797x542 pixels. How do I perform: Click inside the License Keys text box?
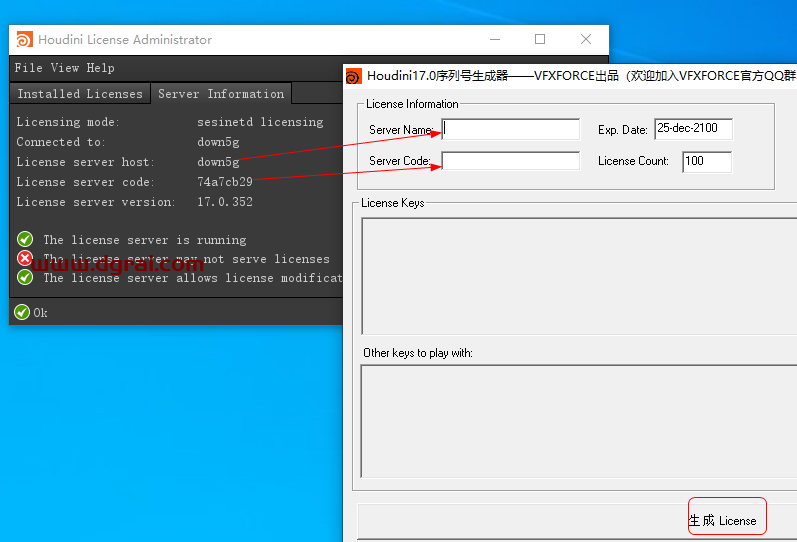coord(579,276)
